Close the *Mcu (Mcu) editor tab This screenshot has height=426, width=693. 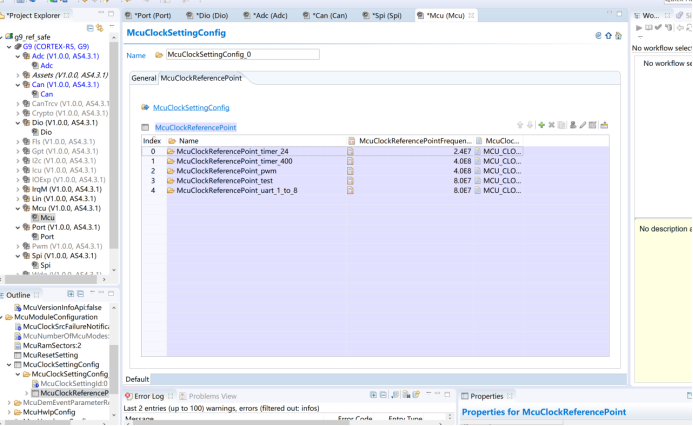[x=472, y=15]
